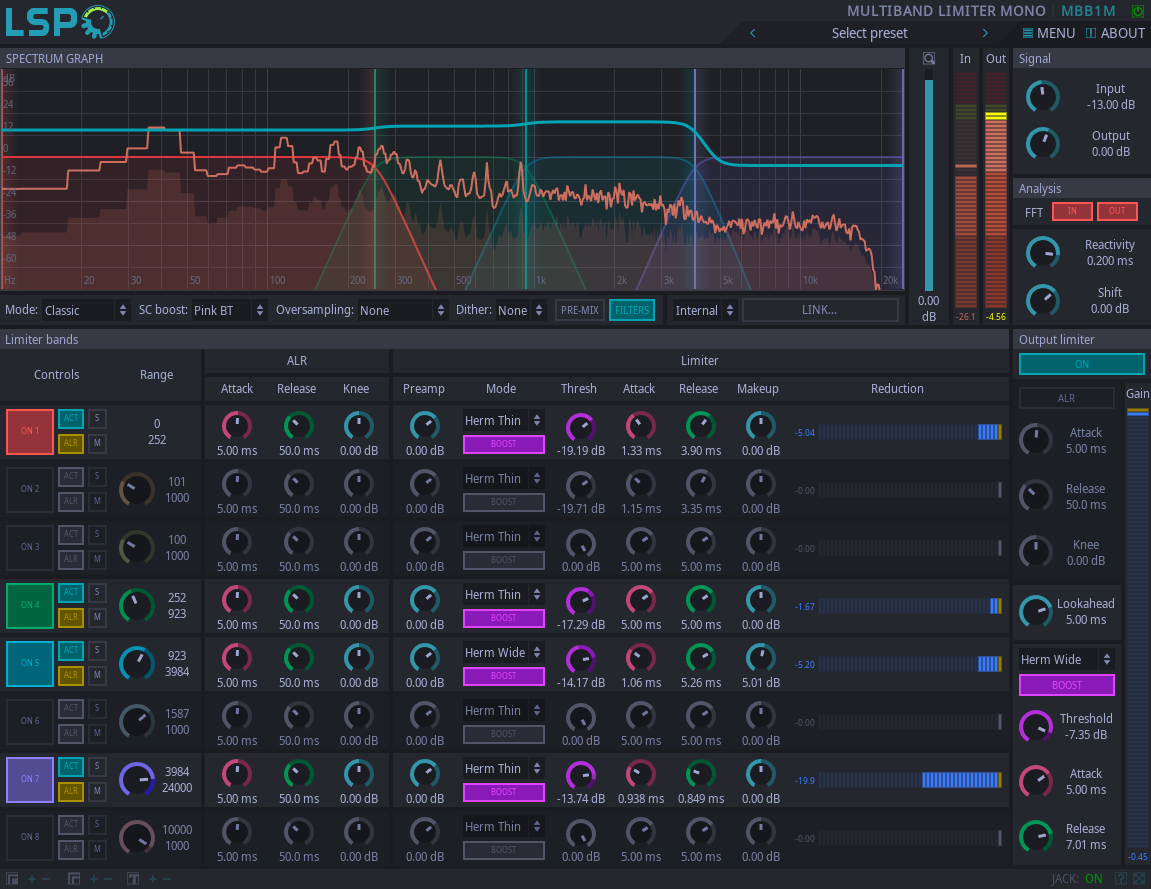1151x889 pixels.
Task: Click the plus icon in the bottom toolbar
Action: pos(32,878)
